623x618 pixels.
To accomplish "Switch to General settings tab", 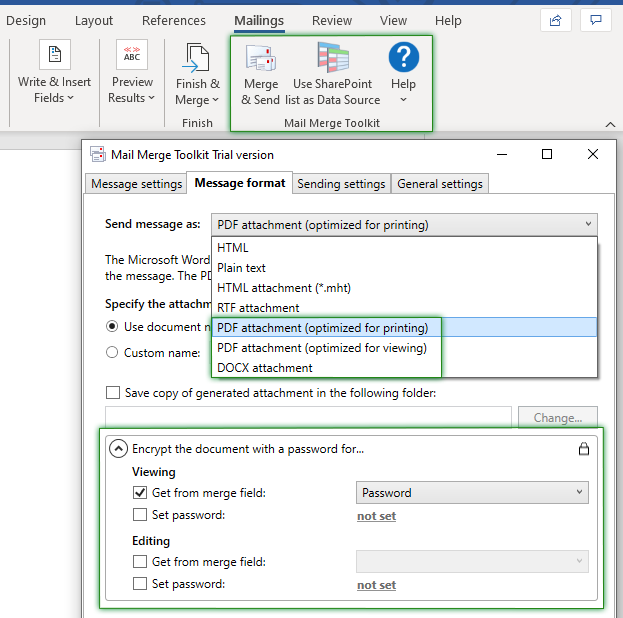I will 440,184.
